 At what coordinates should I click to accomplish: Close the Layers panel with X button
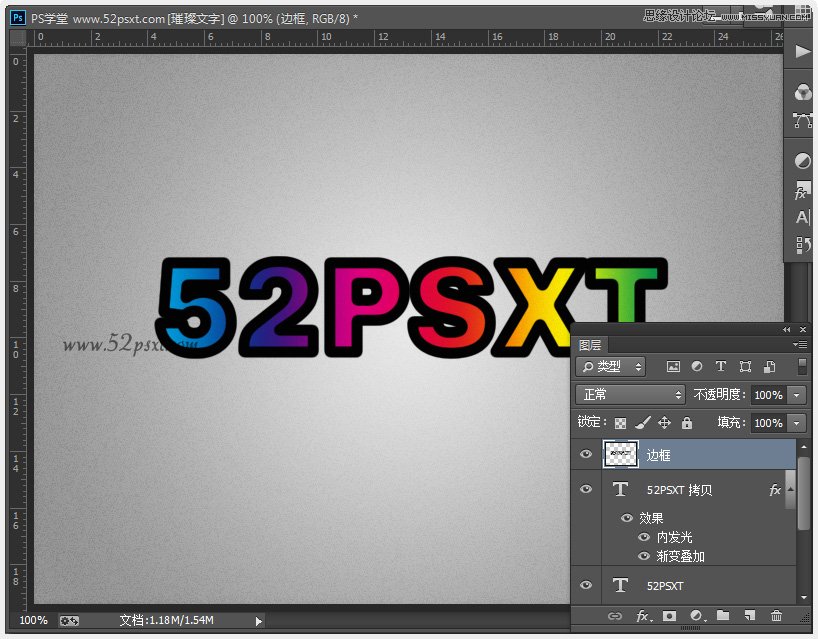point(803,330)
